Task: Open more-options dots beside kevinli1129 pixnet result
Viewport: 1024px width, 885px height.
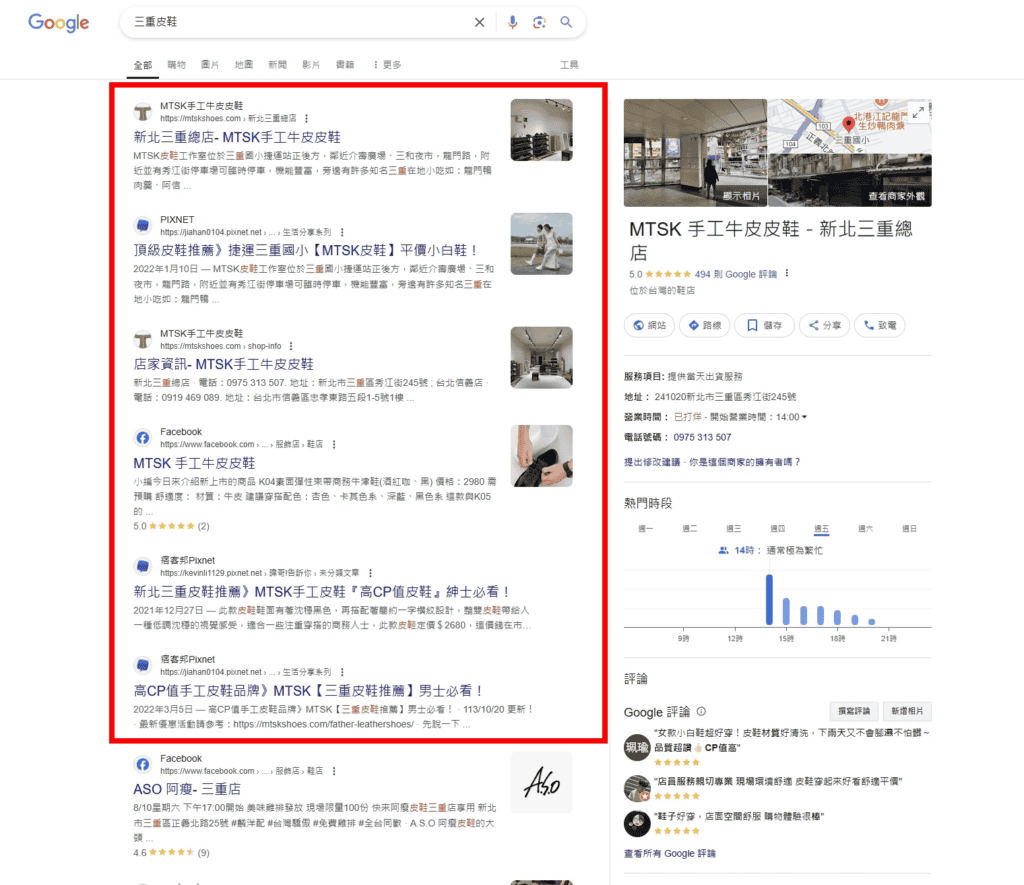Action: [x=370, y=573]
